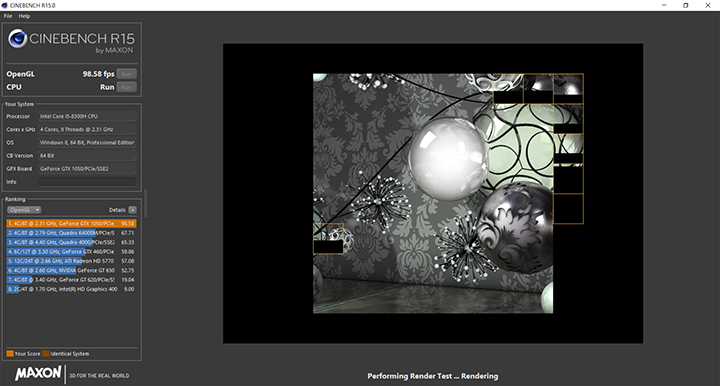This screenshot has height=386, width=720.
Task: Select ranking row 8 Intel HD Graphics
Action: pyautogui.click(x=71, y=289)
